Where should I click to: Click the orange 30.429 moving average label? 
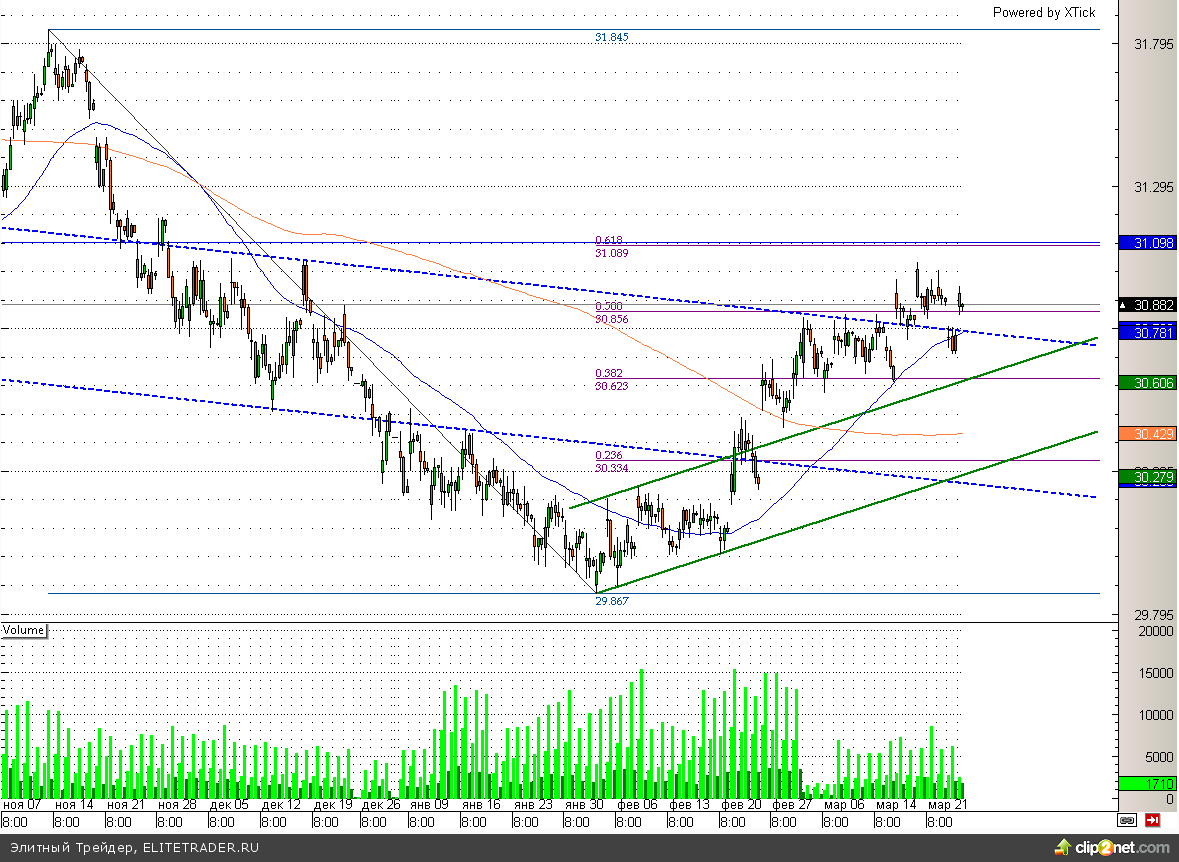coord(1147,434)
